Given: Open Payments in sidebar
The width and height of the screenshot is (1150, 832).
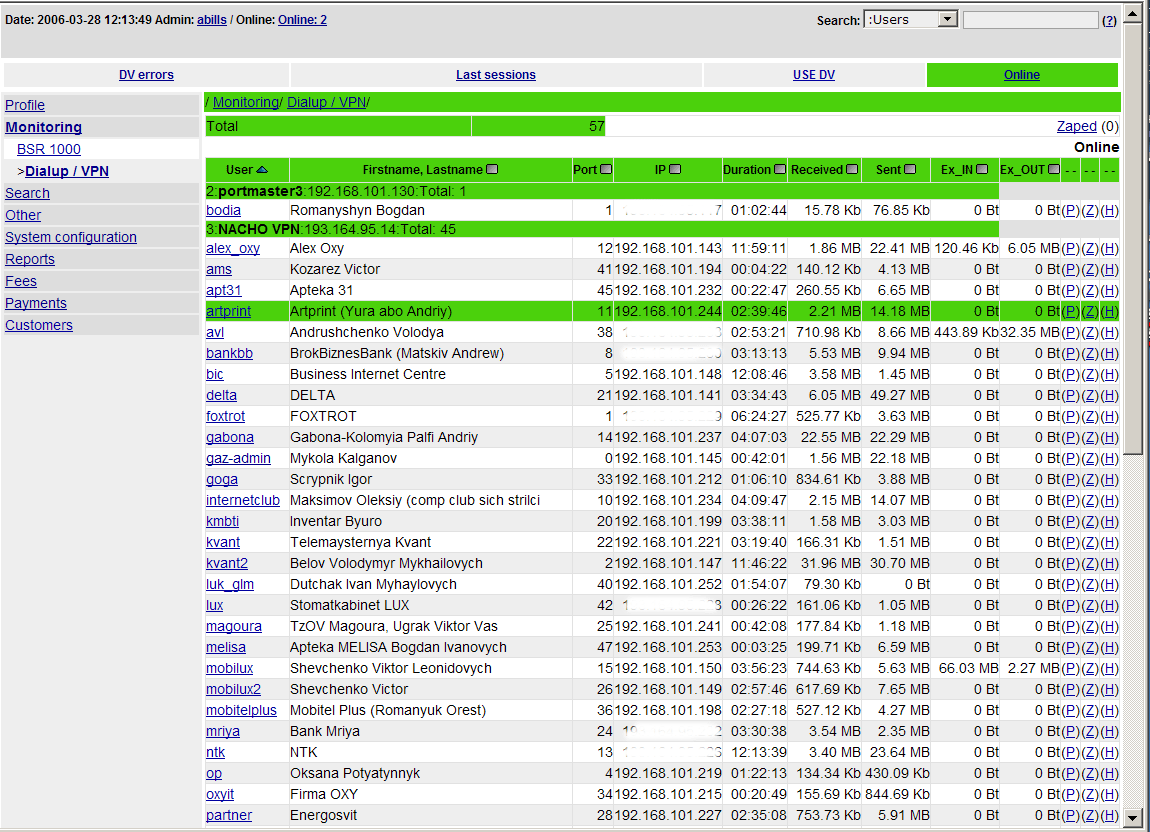Looking at the screenshot, I should point(35,303).
